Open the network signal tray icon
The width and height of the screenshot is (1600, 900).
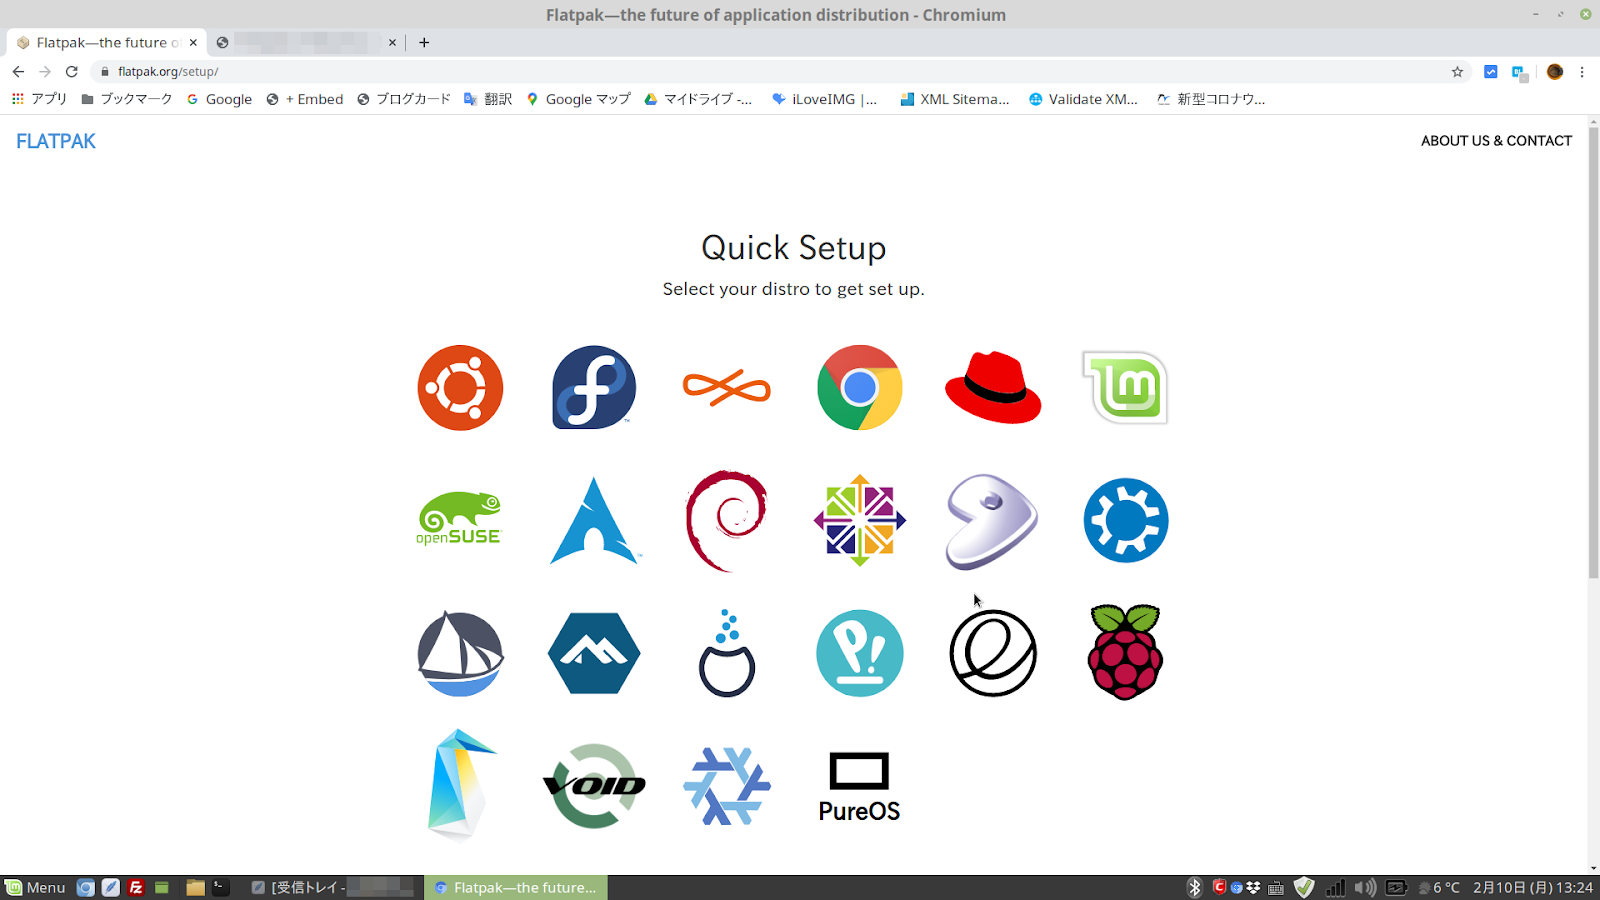tap(1335, 887)
